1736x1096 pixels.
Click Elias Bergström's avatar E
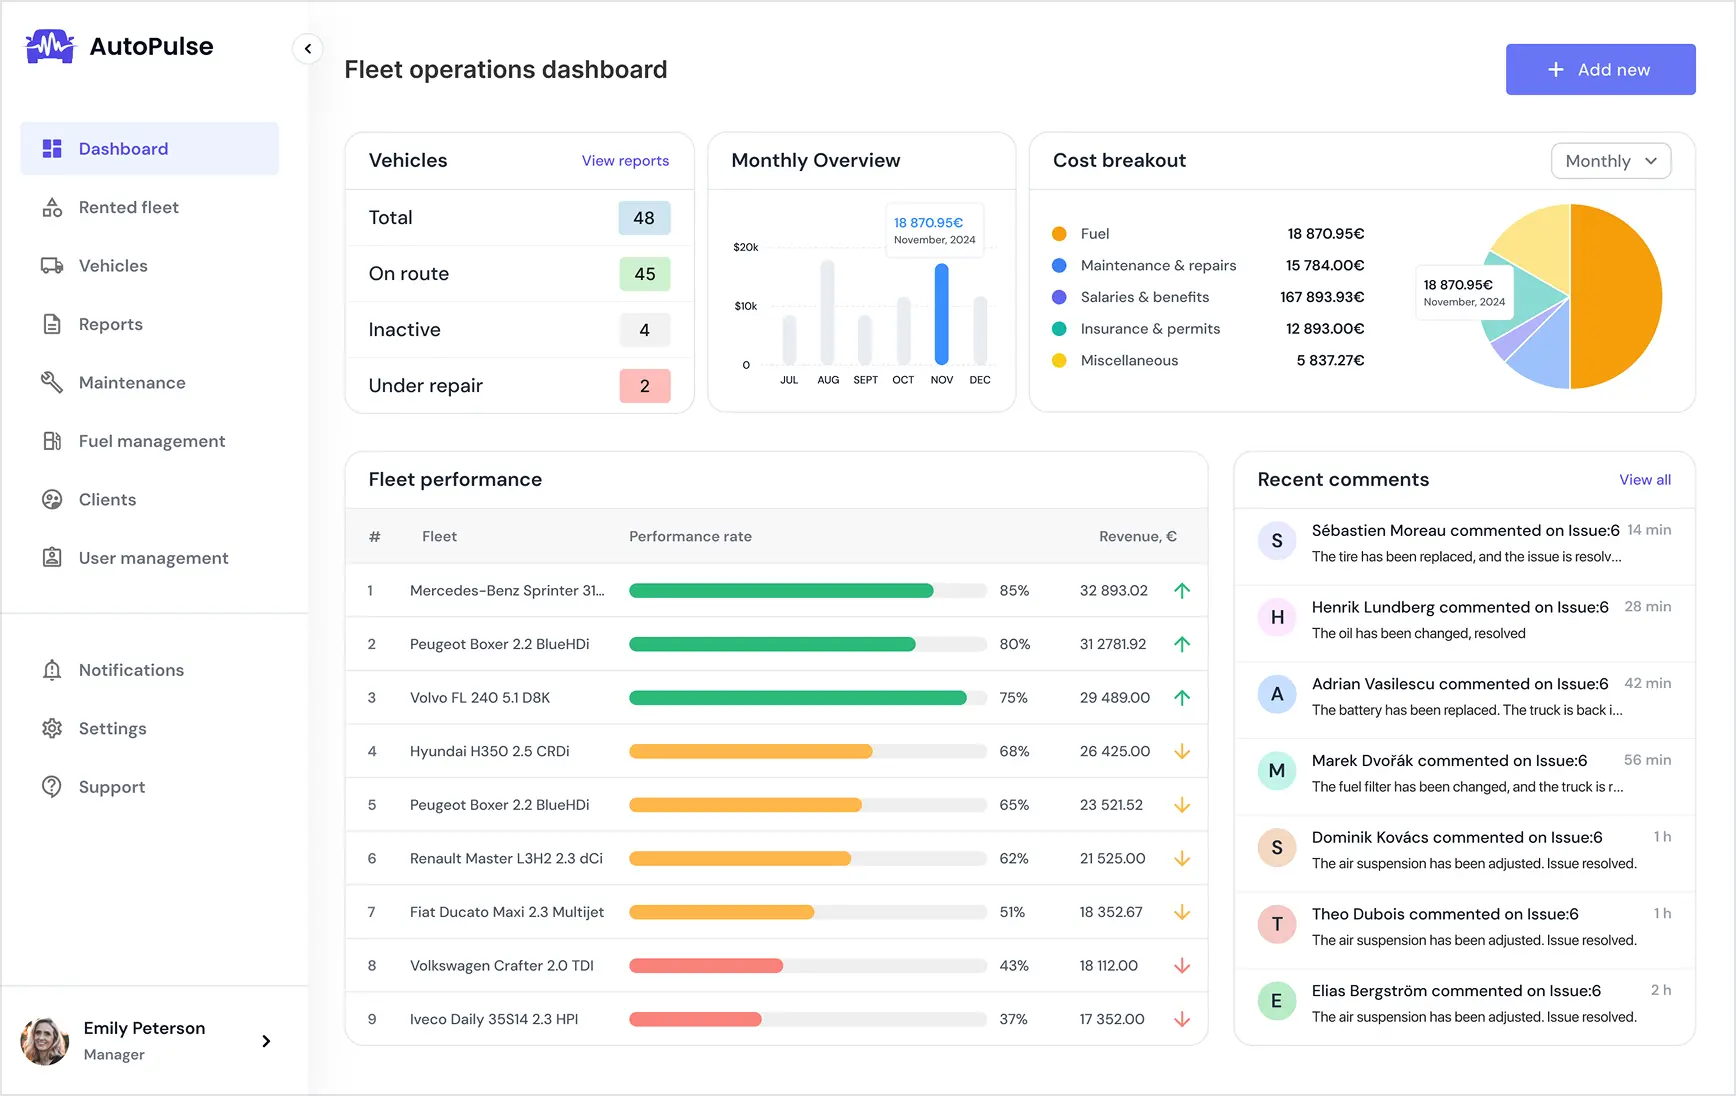point(1277,1001)
